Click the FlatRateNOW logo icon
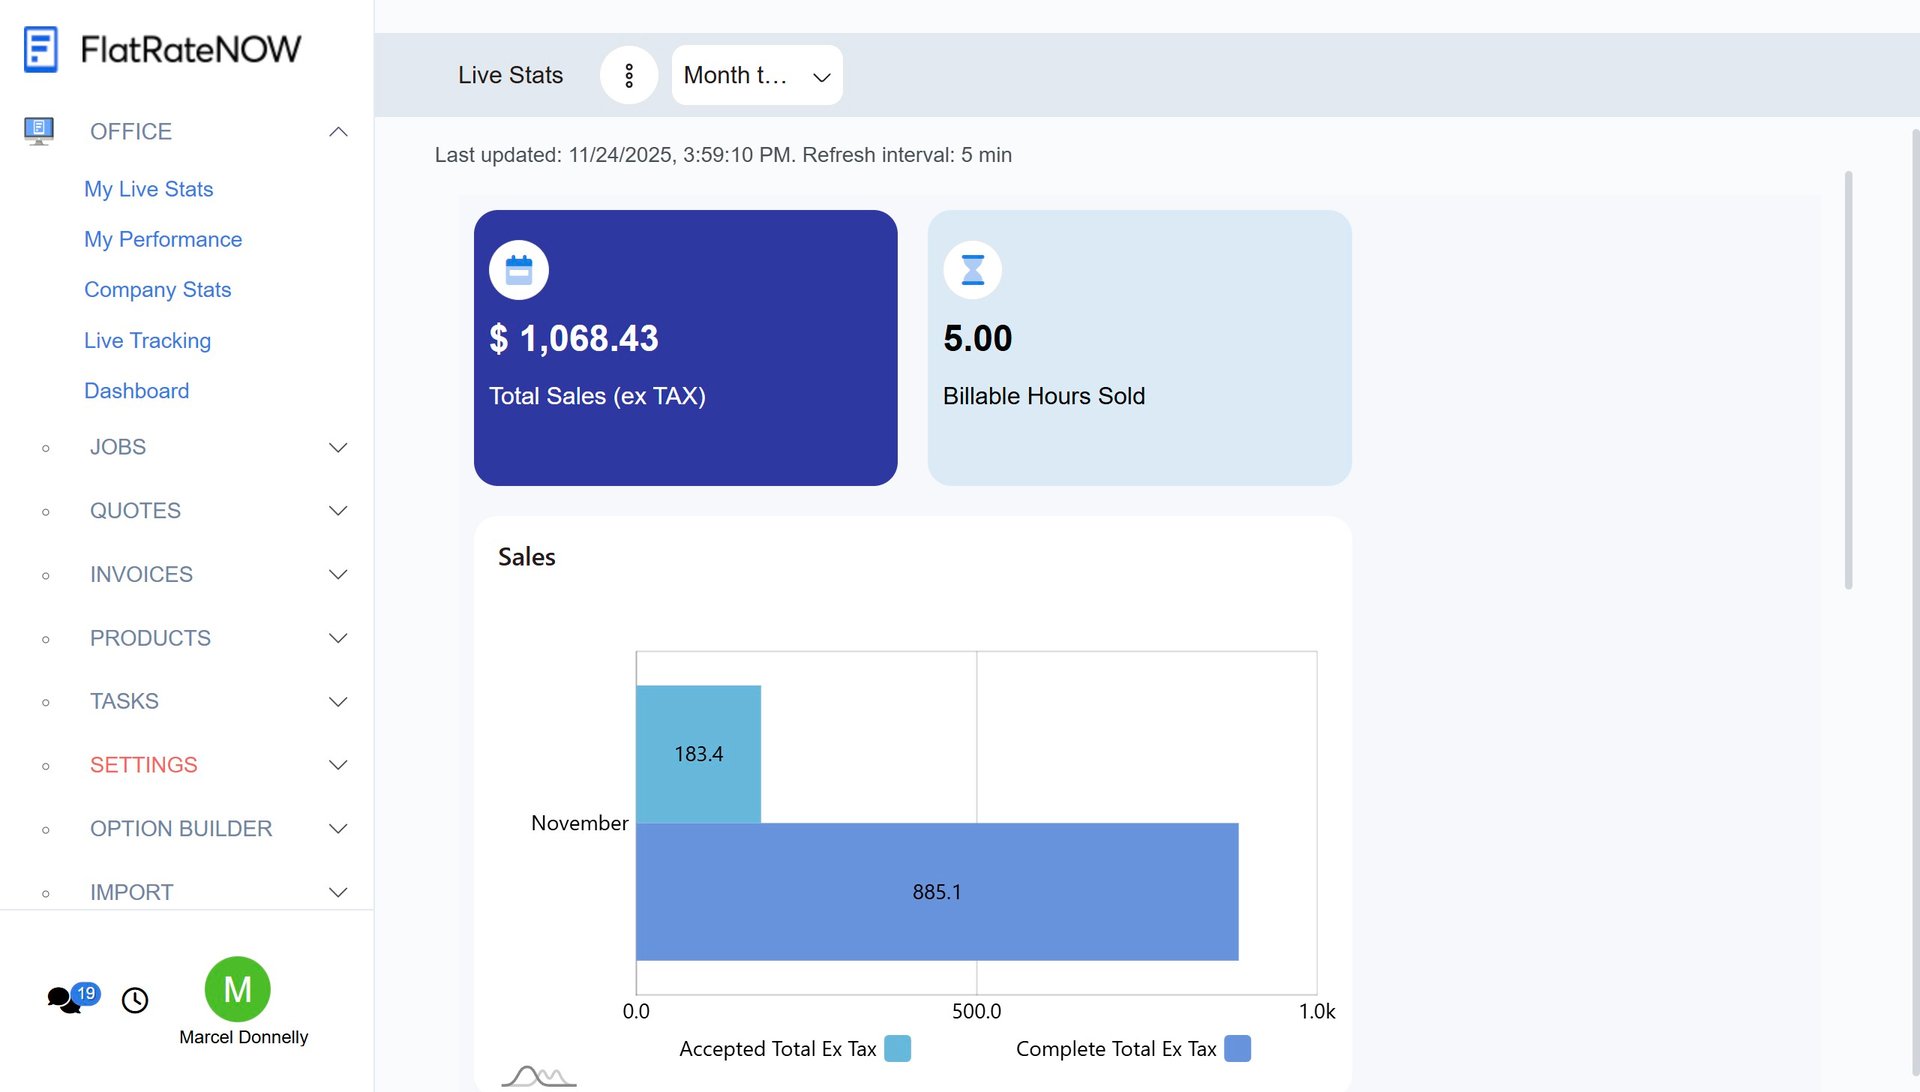 tap(41, 49)
